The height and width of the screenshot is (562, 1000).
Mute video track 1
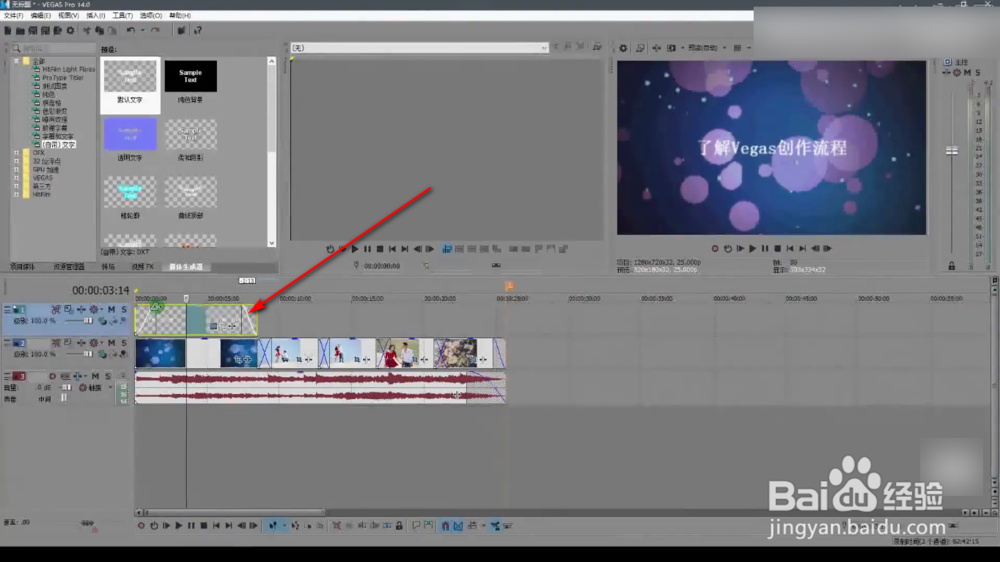112,309
